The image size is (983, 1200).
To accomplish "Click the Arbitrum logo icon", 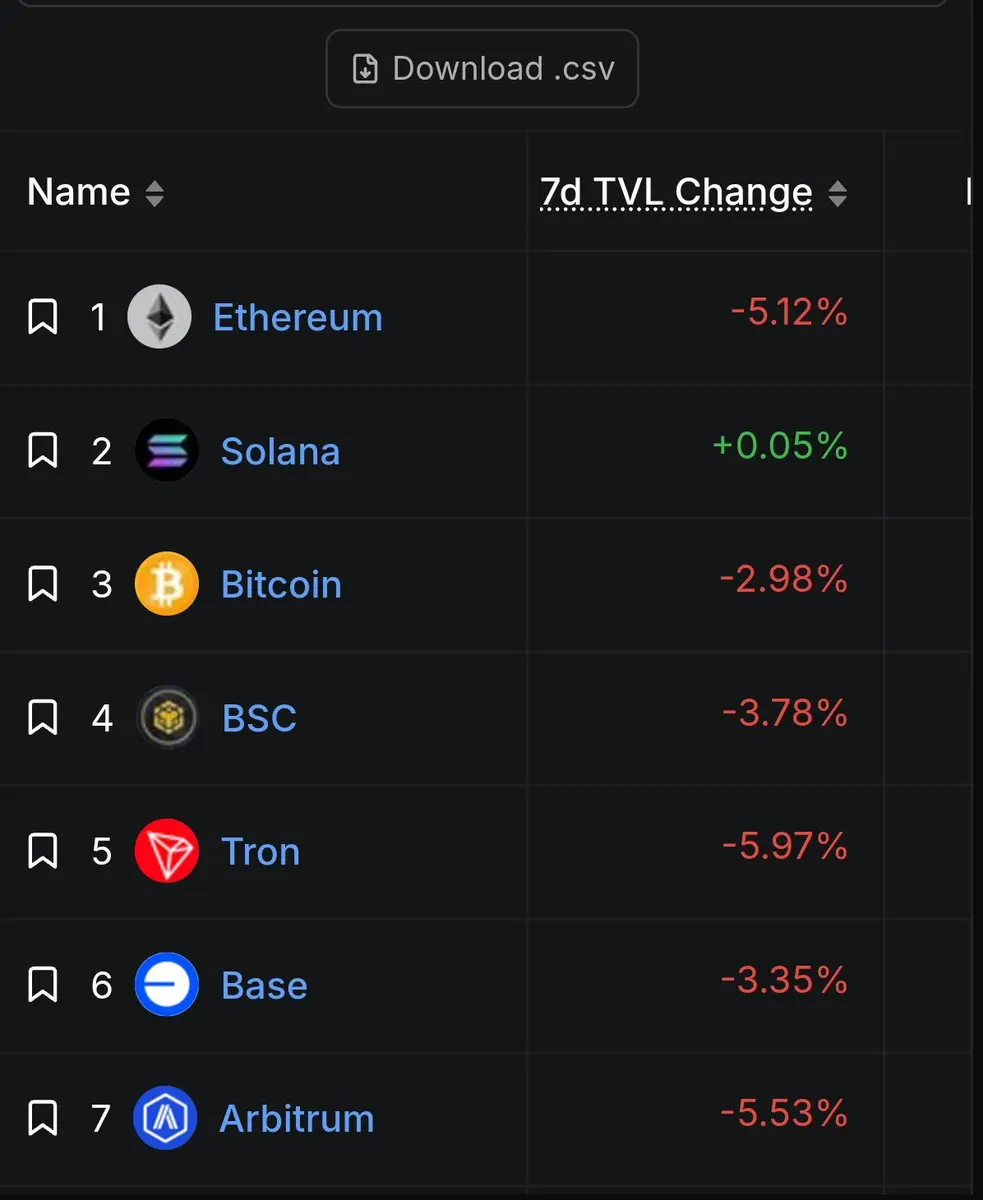I will [165, 1117].
